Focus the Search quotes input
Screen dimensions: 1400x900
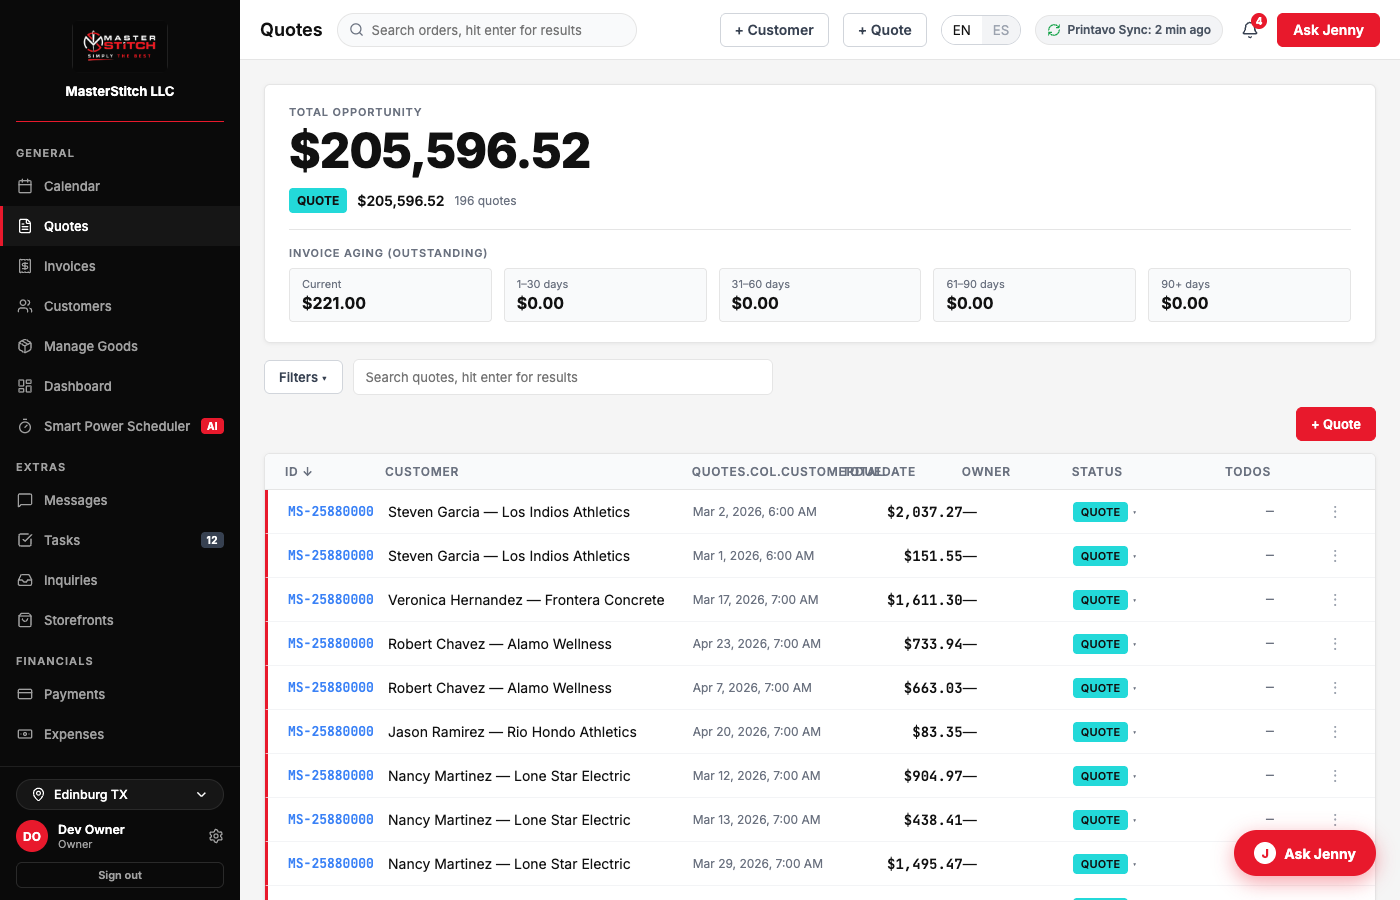pyautogui.click(x=563, y=377)
